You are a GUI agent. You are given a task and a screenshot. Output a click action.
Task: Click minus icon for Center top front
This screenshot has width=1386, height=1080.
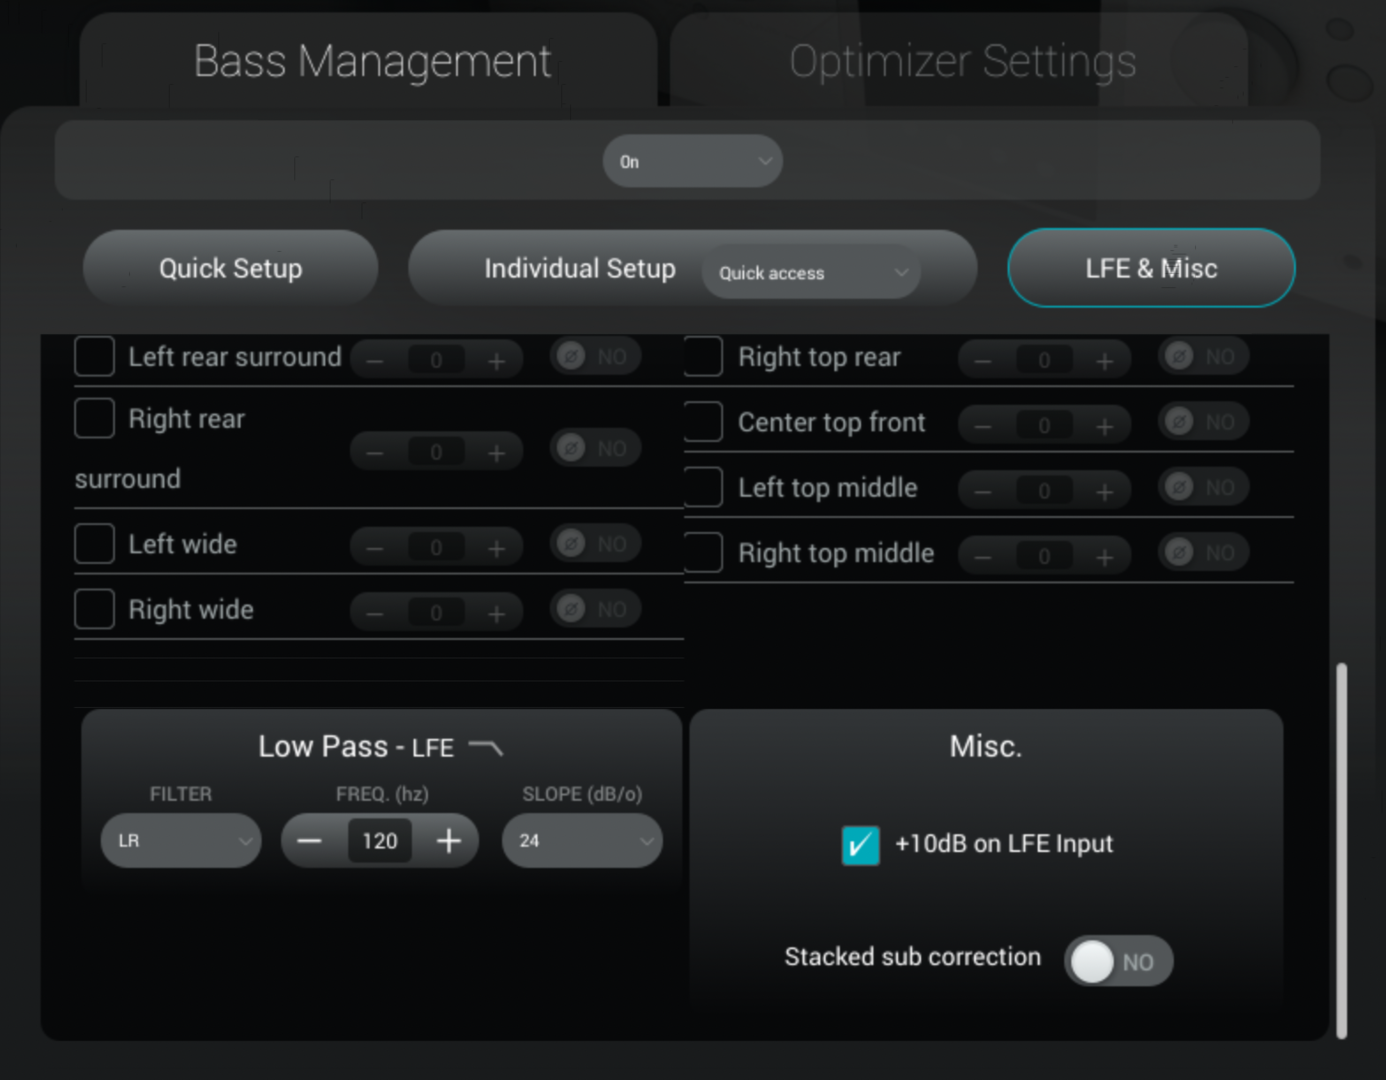pos(983,427)
